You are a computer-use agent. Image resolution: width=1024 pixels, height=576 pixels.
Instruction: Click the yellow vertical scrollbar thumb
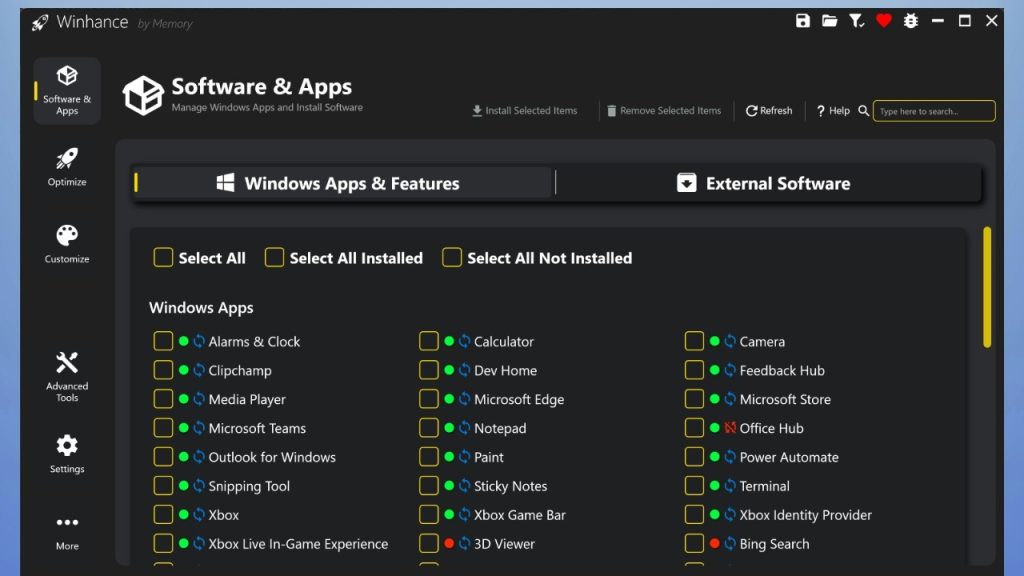(987, 287)
